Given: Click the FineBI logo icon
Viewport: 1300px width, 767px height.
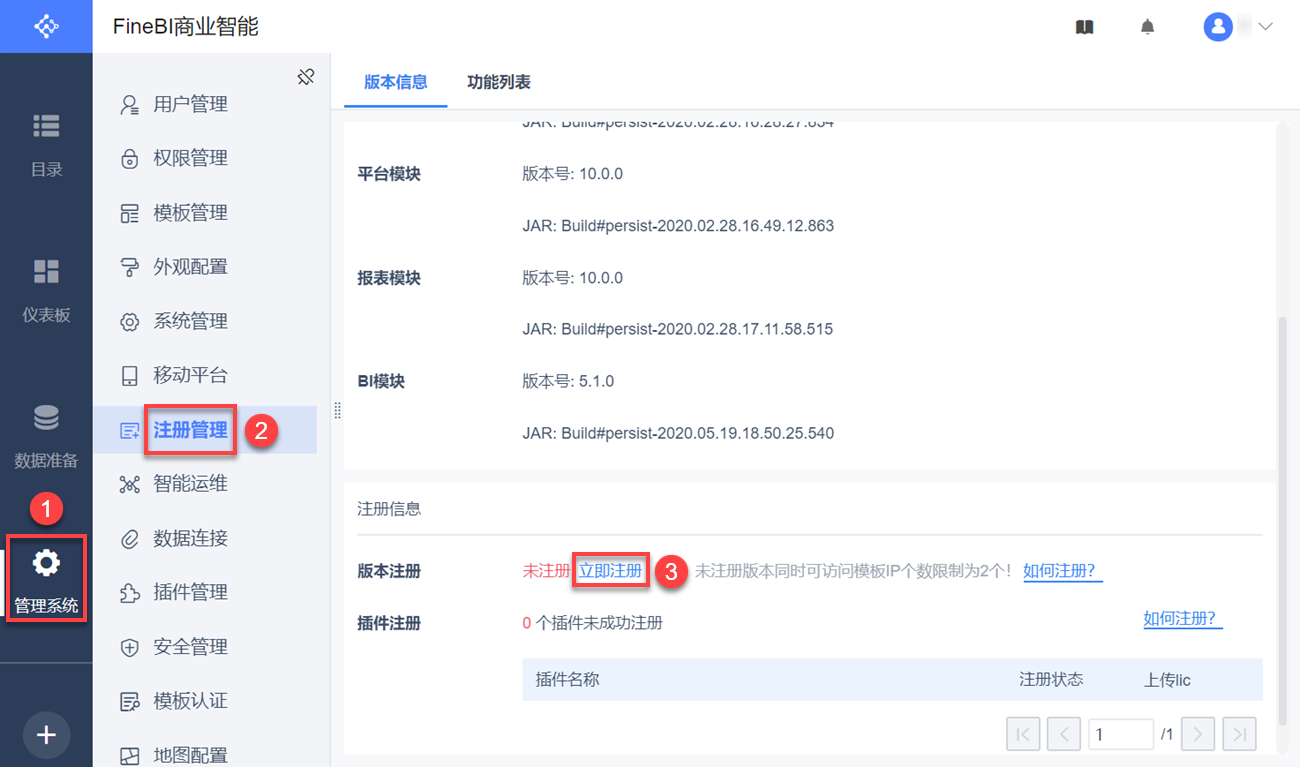Looking at the screenshot, I should coord(46,26).
